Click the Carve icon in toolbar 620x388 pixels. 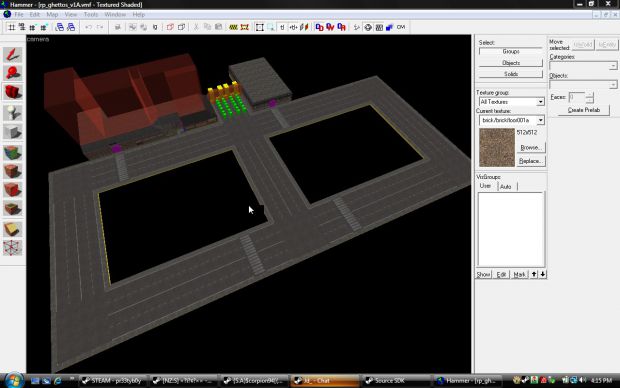pyautogui.click(x=117, y=27)
